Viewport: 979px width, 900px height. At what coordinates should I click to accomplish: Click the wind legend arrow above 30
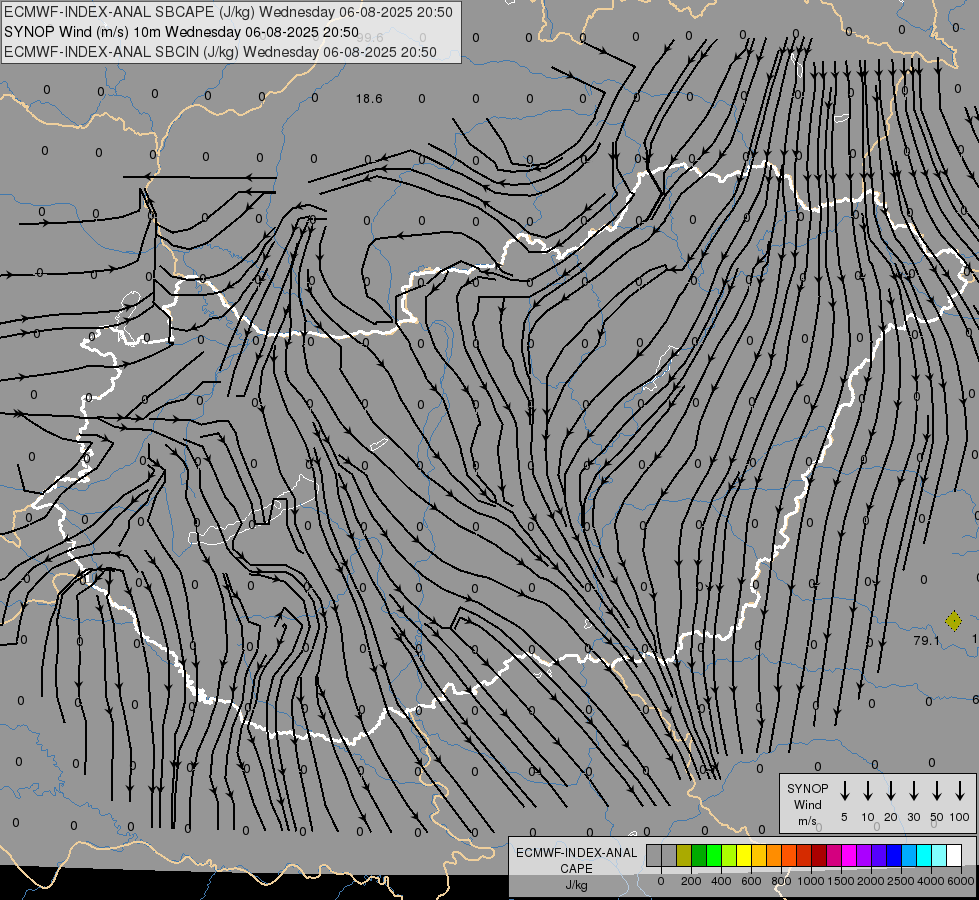pyautogui.click(x=913, y=791)
